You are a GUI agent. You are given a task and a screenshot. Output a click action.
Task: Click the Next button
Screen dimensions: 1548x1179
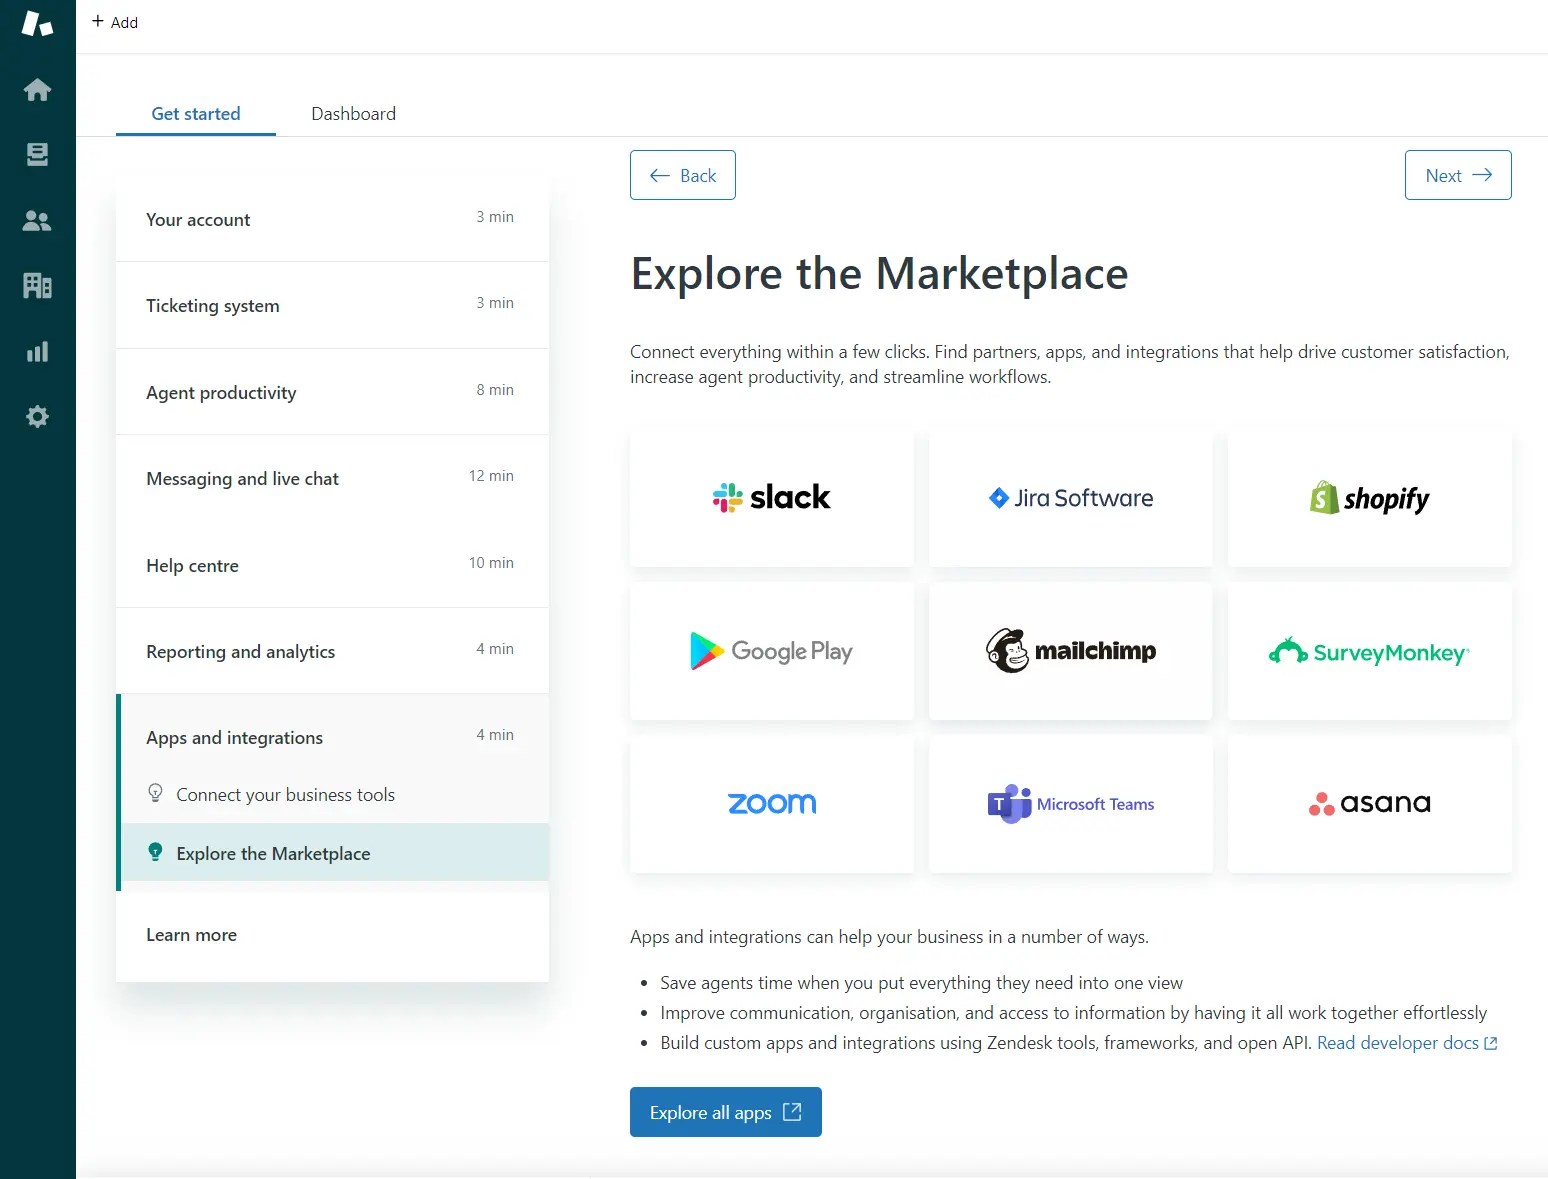click(1457, 175)
